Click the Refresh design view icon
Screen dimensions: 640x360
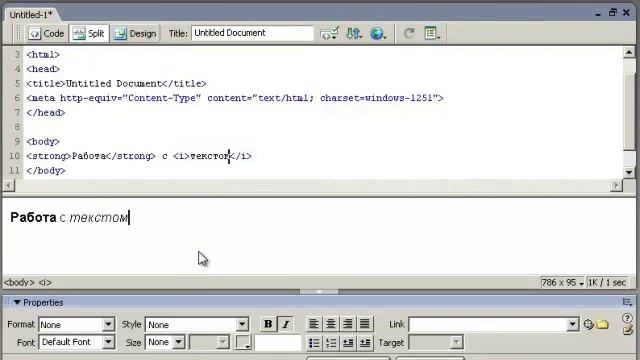click(x=409, y=33)
